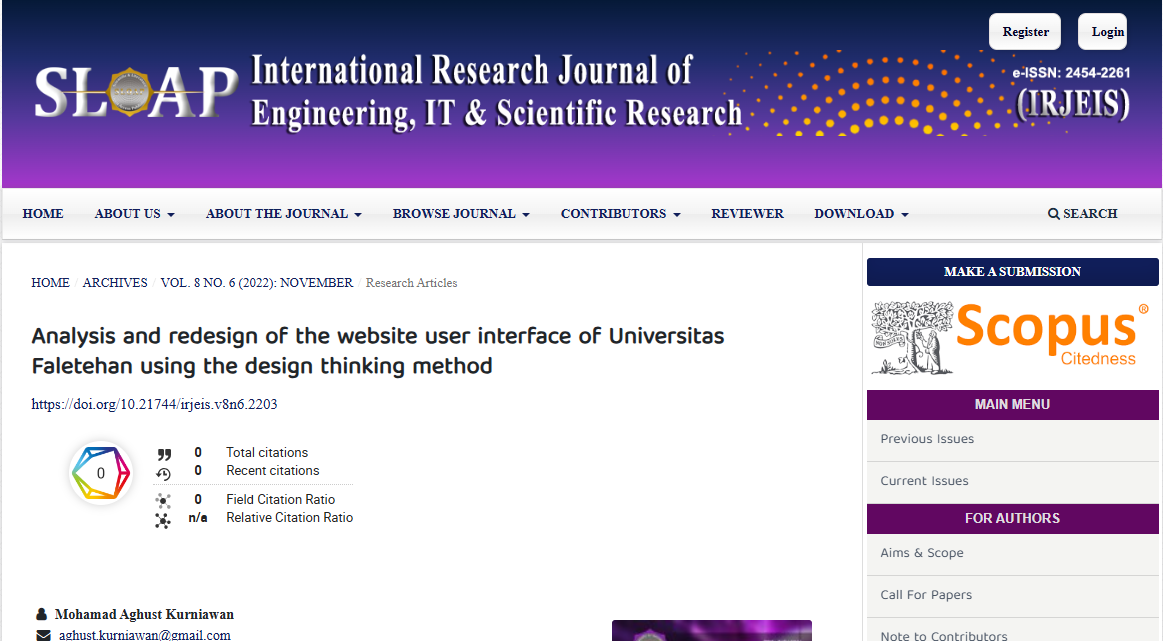
Task: Click the Relative Citation Ratio icon
Action: [x=163, y=520]
